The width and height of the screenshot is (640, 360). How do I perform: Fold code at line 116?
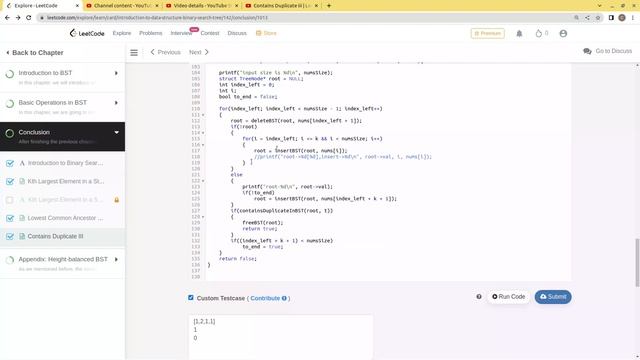203,145
